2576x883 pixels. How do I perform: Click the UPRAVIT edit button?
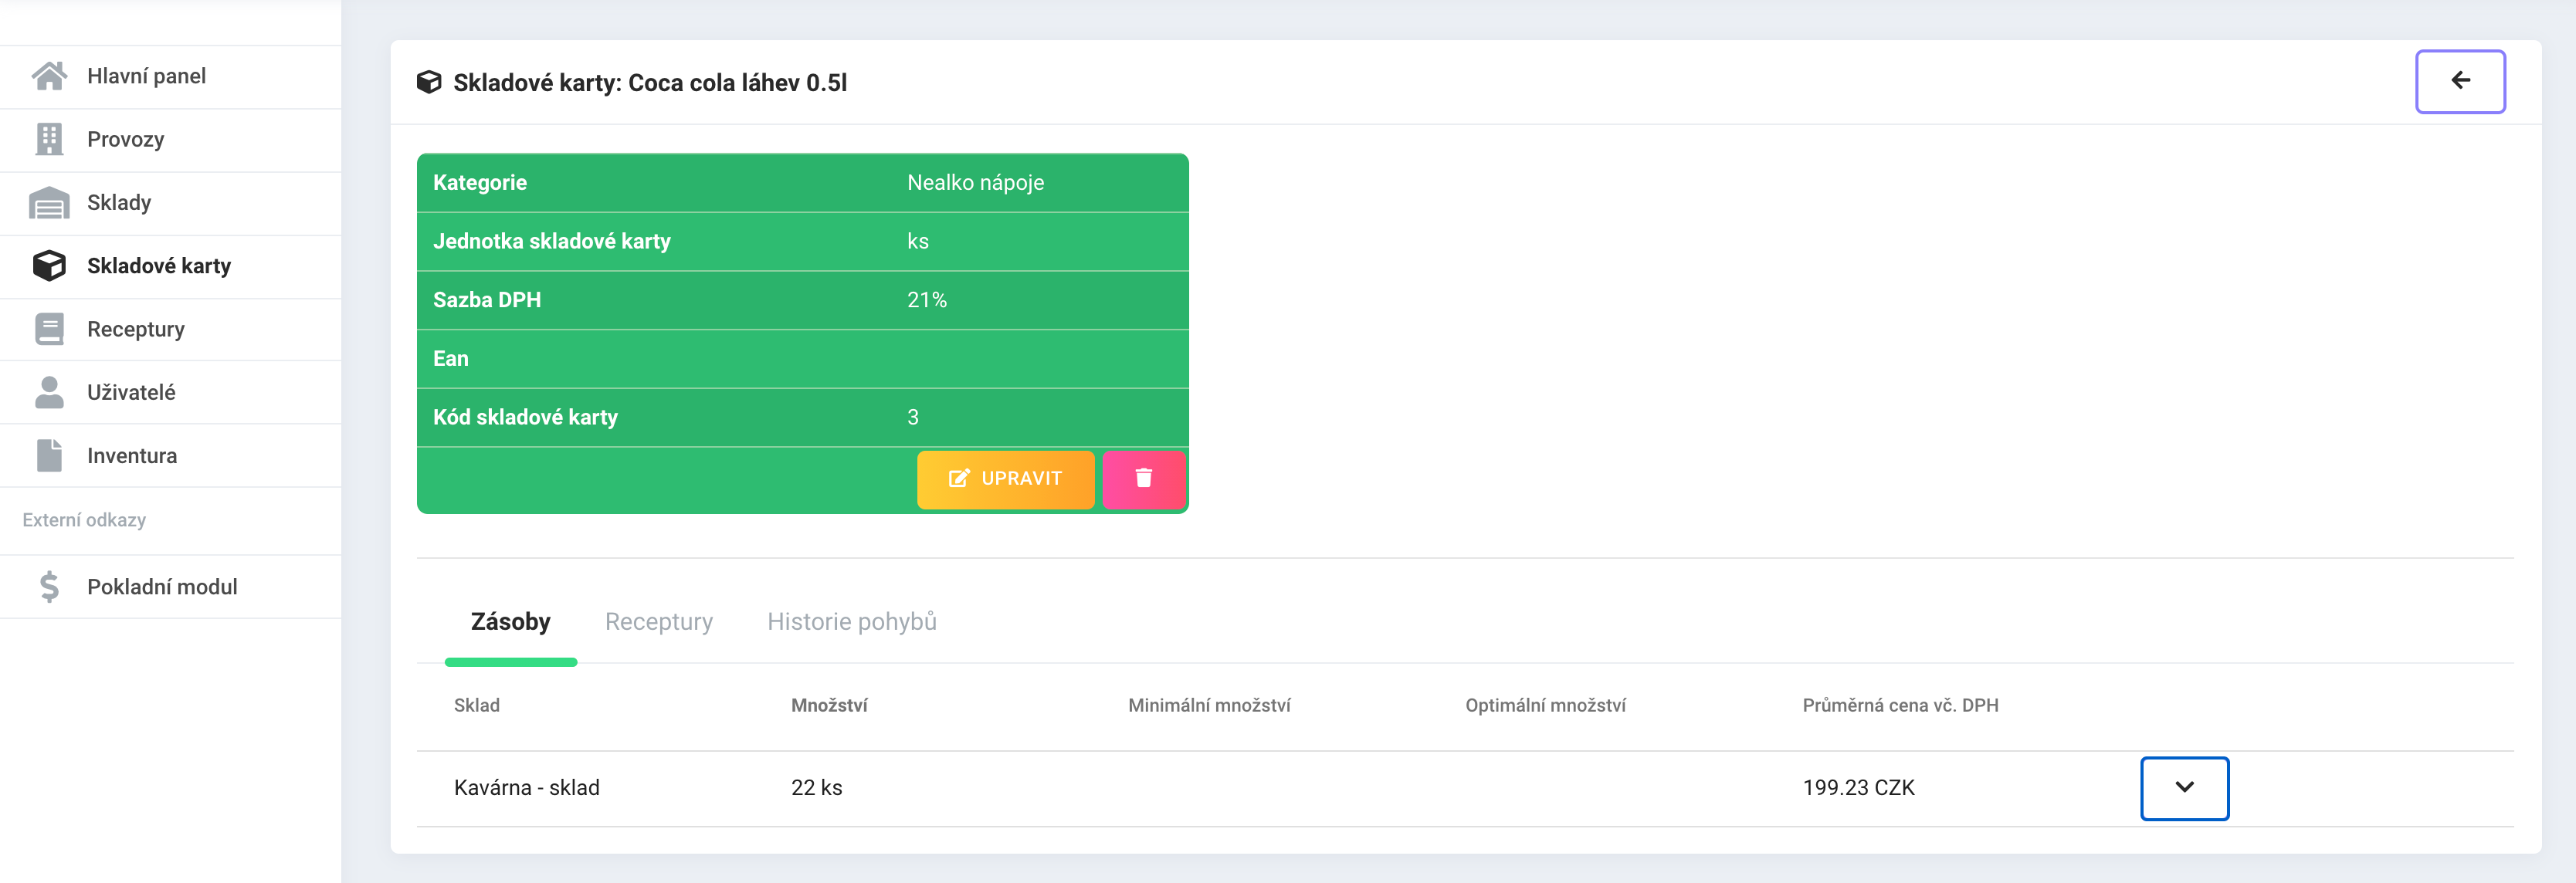point(1005,479)
